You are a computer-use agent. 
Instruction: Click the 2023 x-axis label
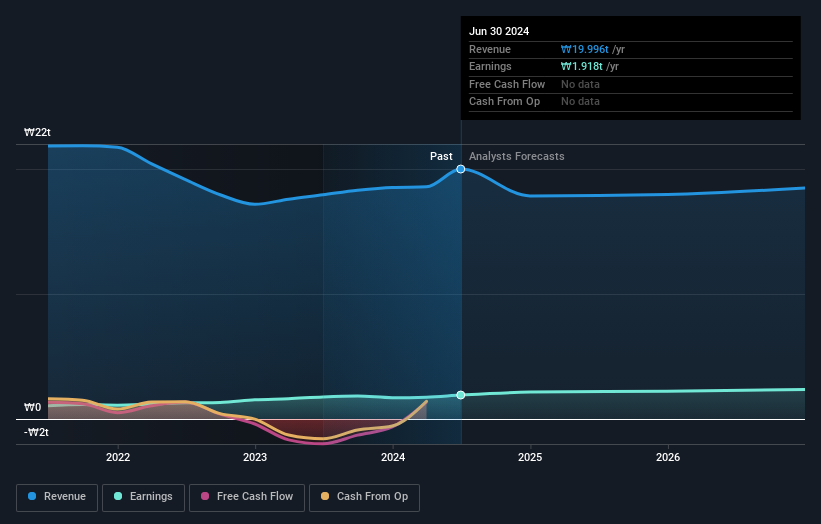(255, 457)
